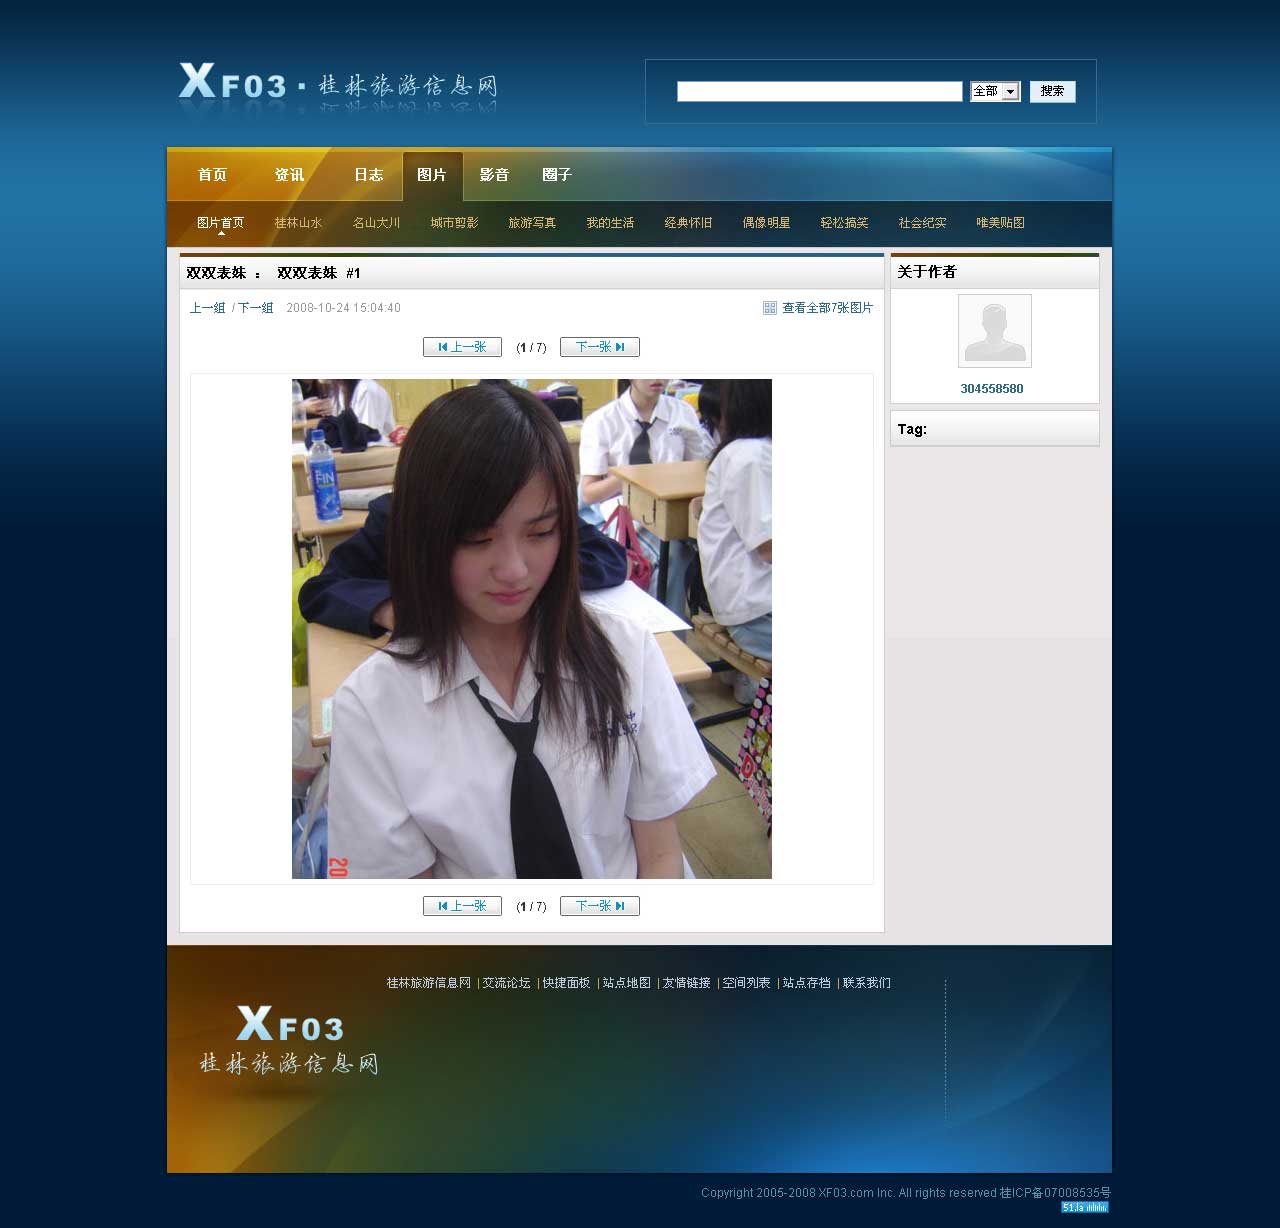Viewport: 1280px width, 1228px height.
Task: Click the 关于作者 panel heading
Action: click(927, 272)
